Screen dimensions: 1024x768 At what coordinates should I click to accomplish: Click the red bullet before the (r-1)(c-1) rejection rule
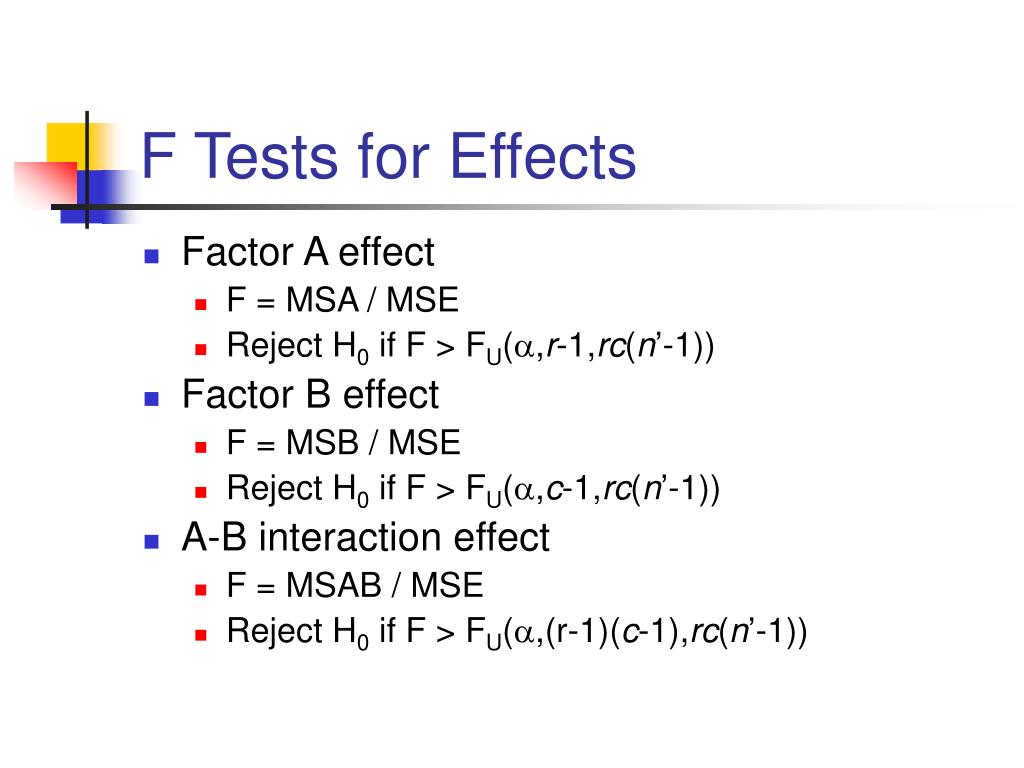[x=200, y=634]
